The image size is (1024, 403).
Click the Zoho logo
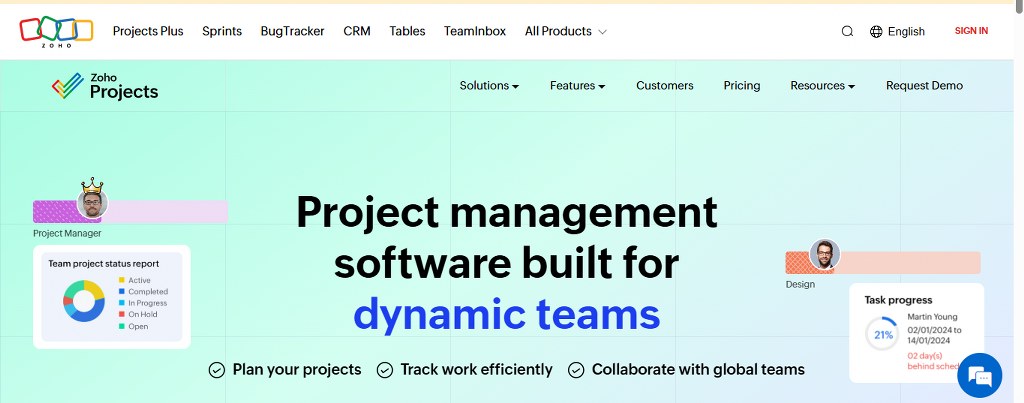tap(56, 31)
